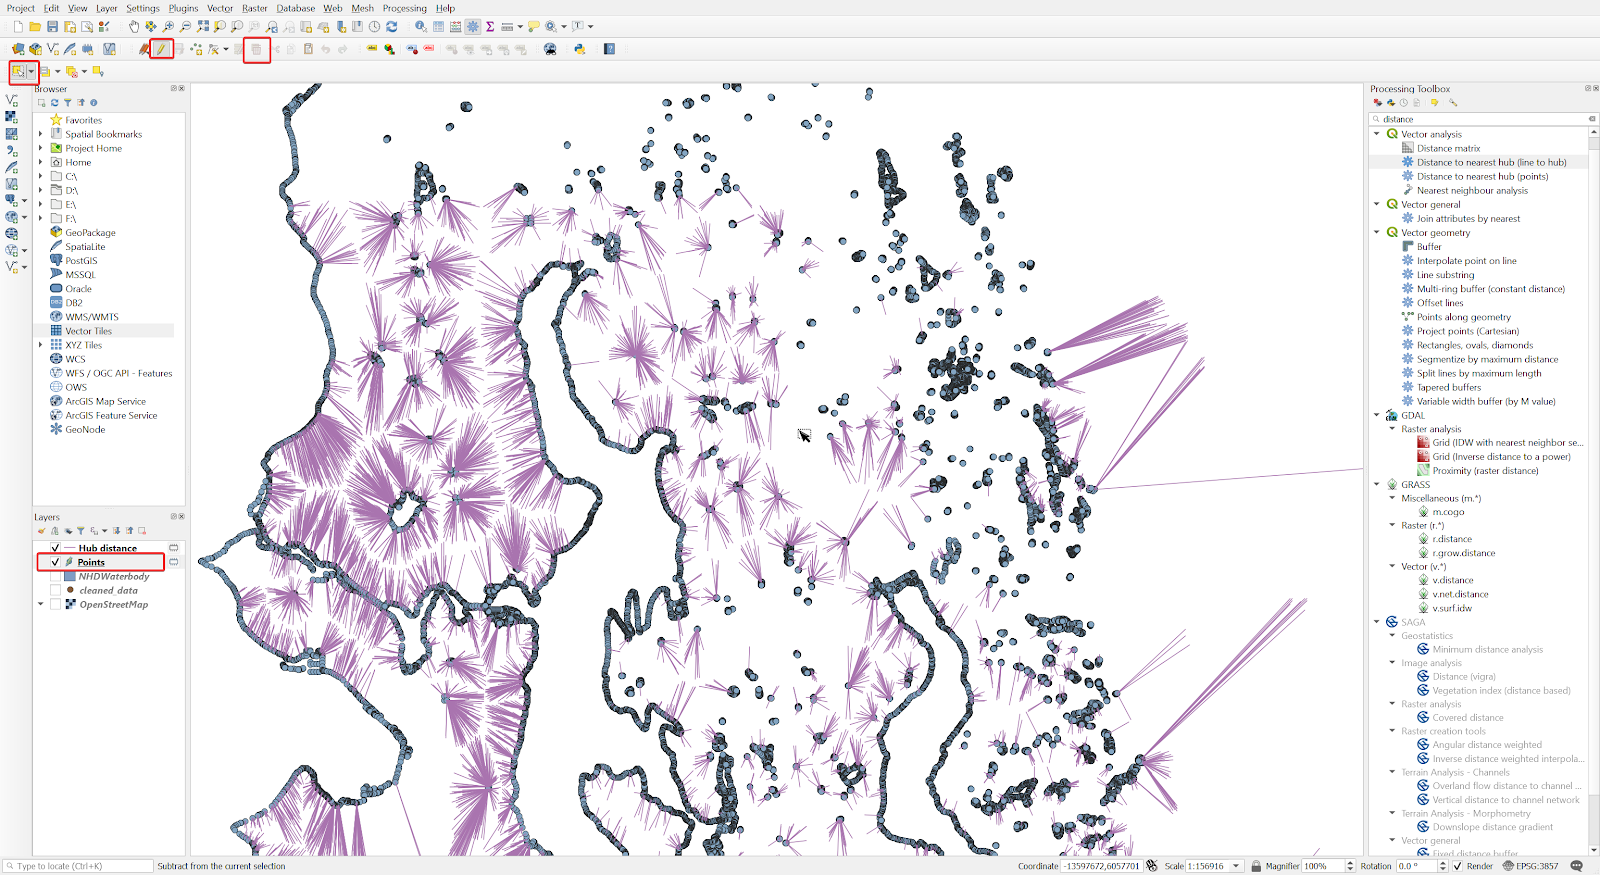The height and width of the screenshot is (875, 1600).
Task: Click Remove Layer icon in Layers panel
Action: 142,531
